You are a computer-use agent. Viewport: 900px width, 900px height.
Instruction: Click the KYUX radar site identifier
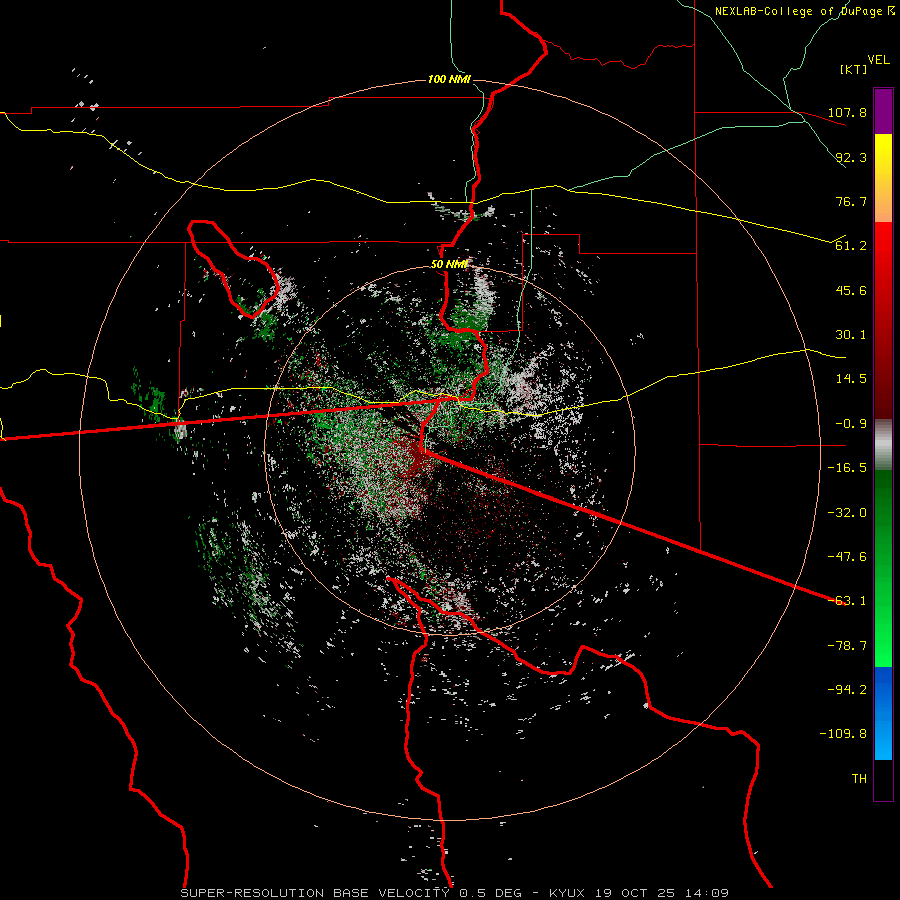point(567,893)
